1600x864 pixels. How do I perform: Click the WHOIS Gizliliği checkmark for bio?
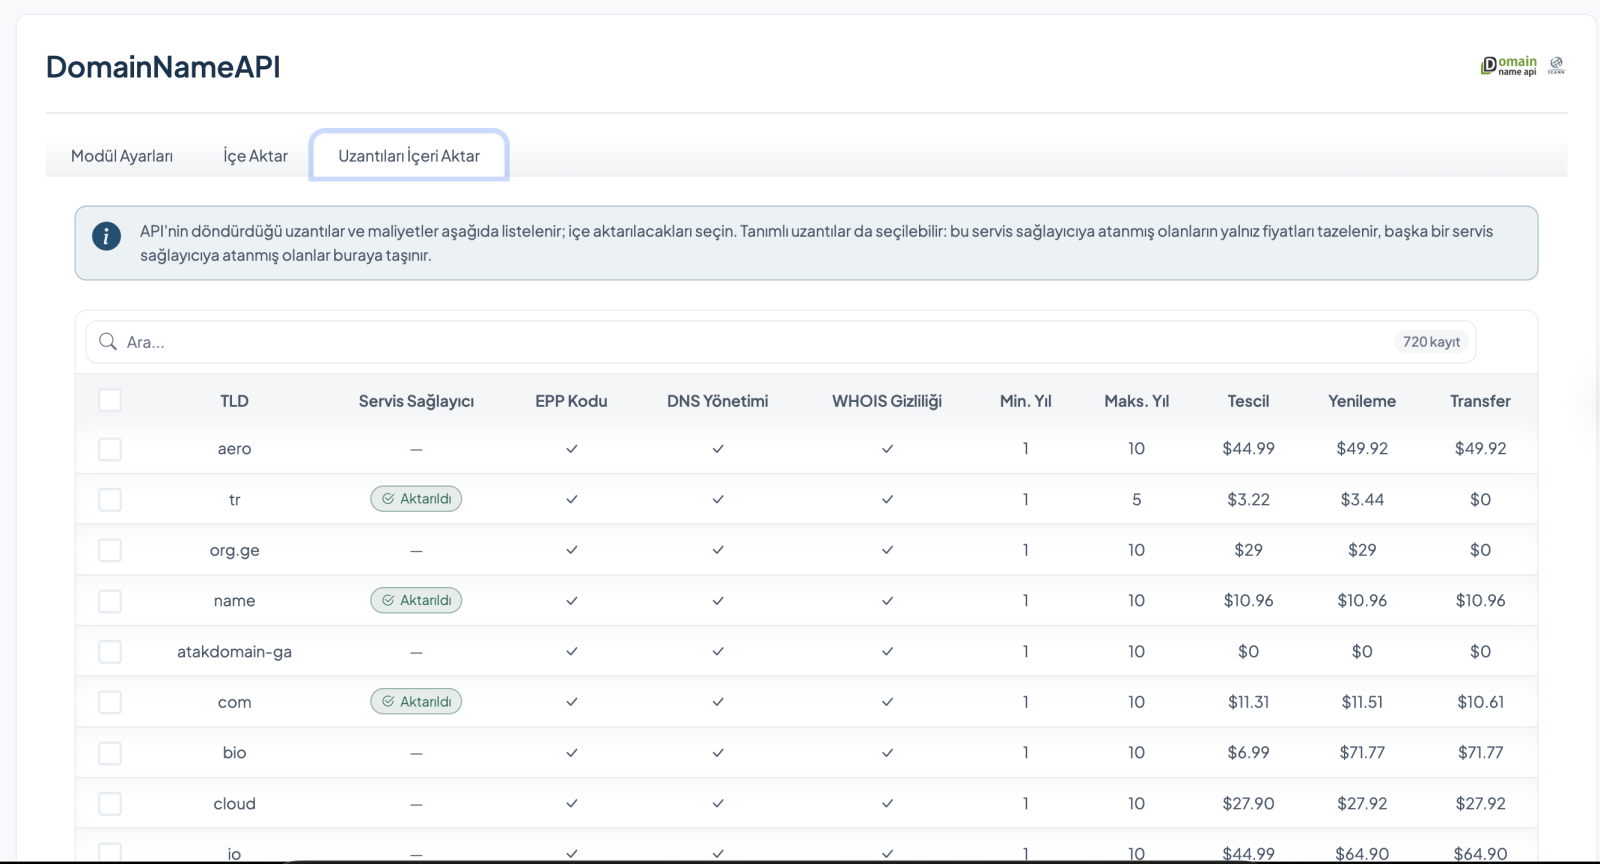tap(887, 753)
